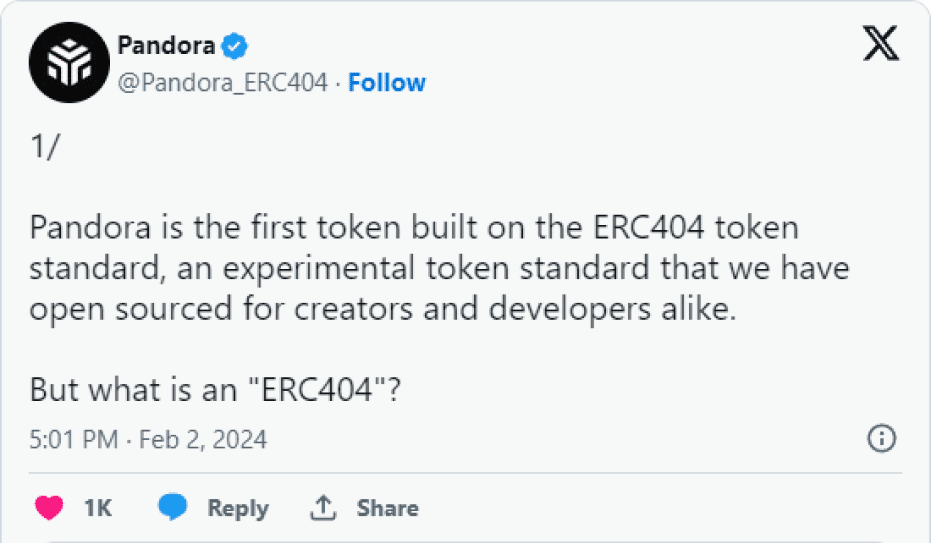Open the Pandora display name link

click(x=165, y=46)
